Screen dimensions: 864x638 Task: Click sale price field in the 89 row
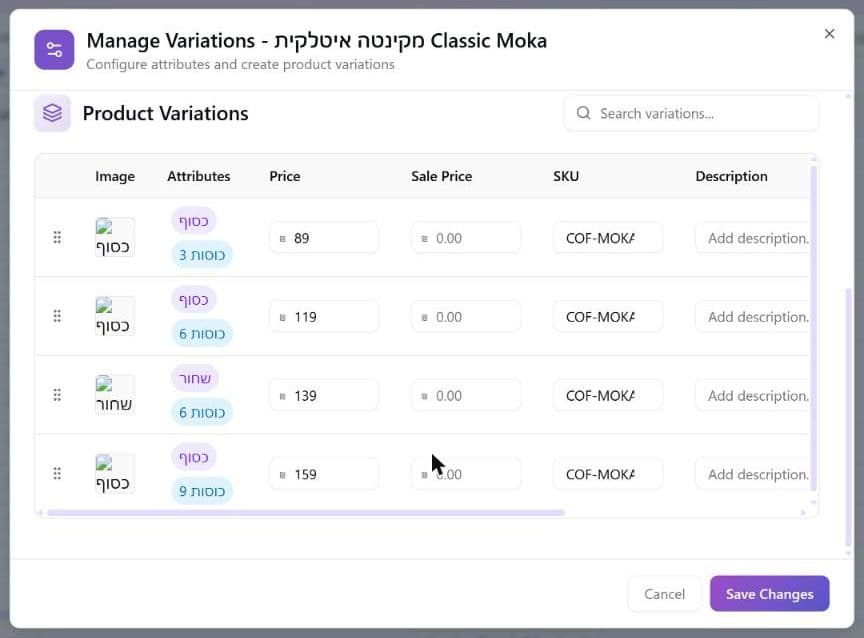coord(466,238)
